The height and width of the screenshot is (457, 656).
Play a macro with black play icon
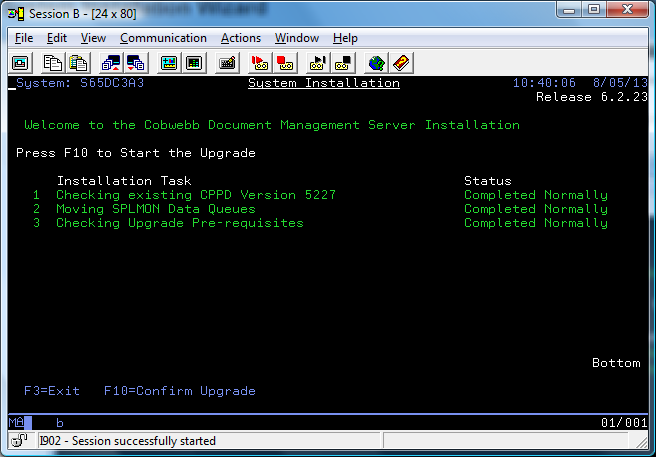[318, 63]
